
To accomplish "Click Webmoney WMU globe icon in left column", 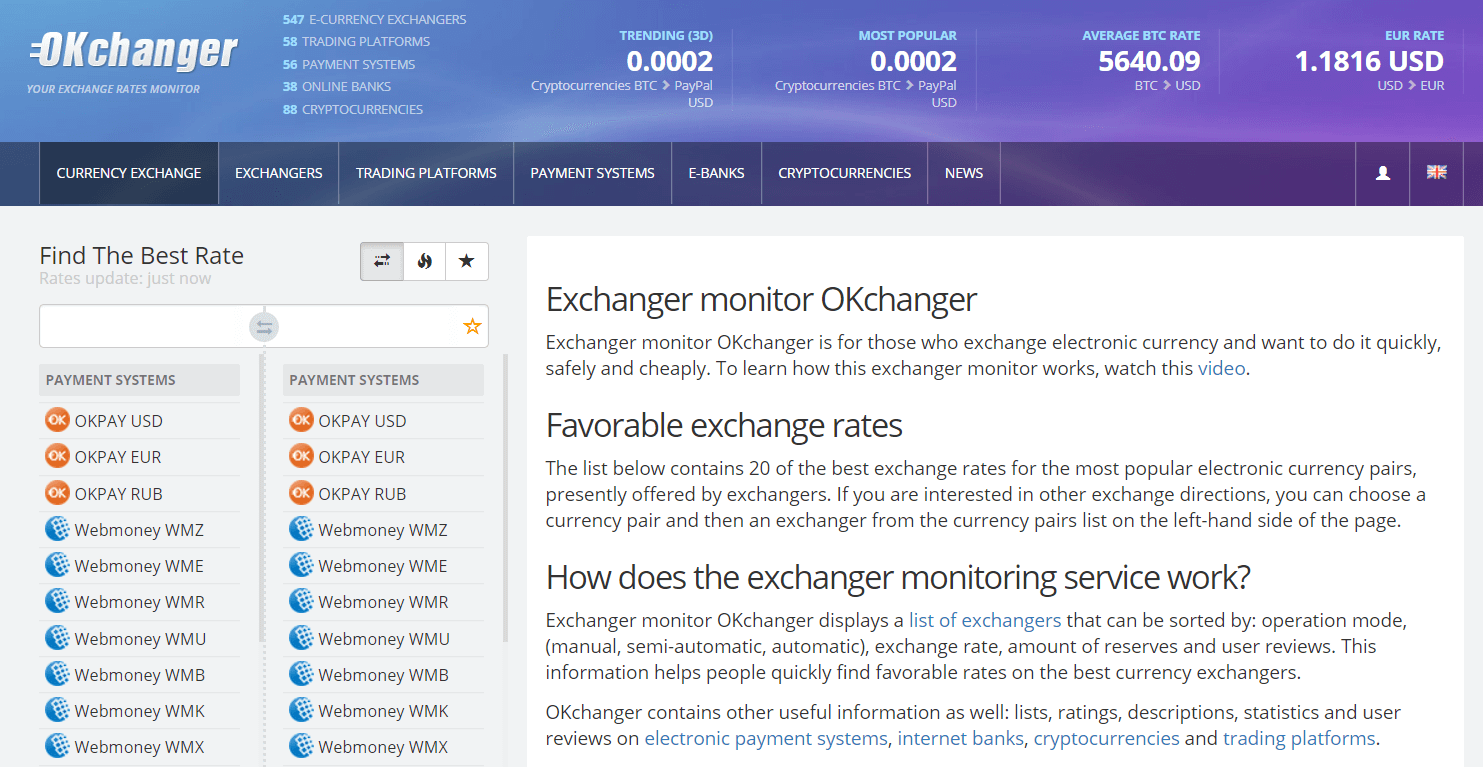I will pos(57,638).
